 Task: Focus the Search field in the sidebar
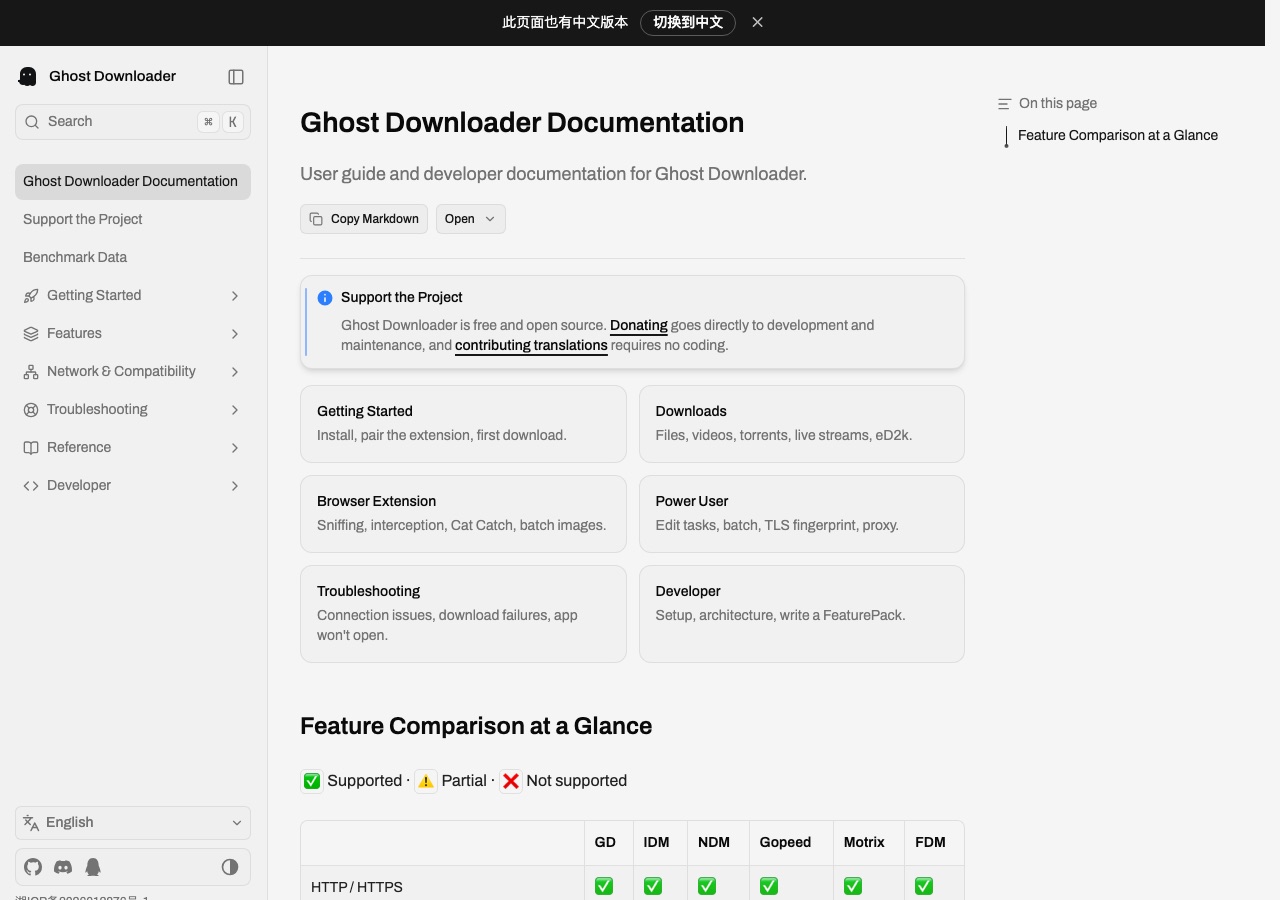click(133, 122)
